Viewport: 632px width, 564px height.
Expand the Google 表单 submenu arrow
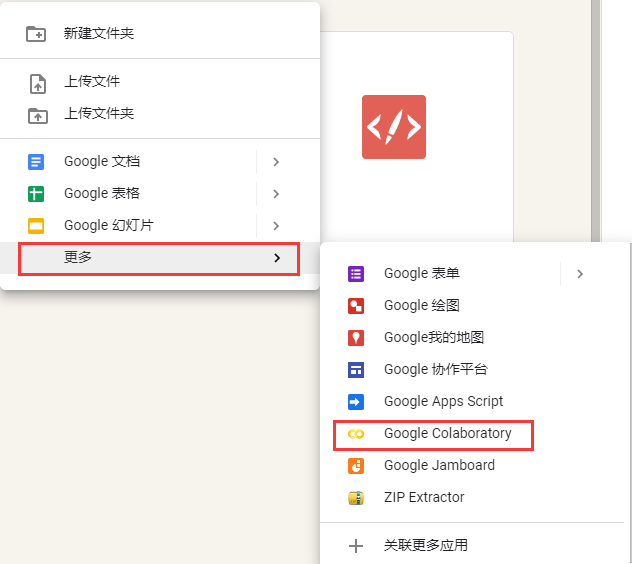(x=580, y=274)
